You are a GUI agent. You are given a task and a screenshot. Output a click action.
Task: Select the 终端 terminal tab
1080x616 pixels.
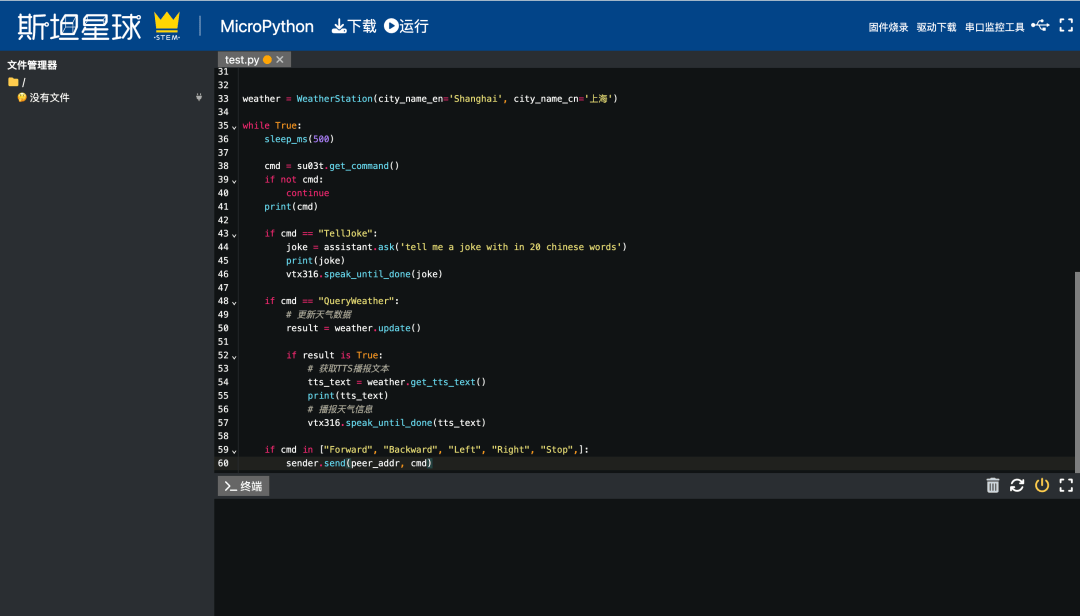243,486
